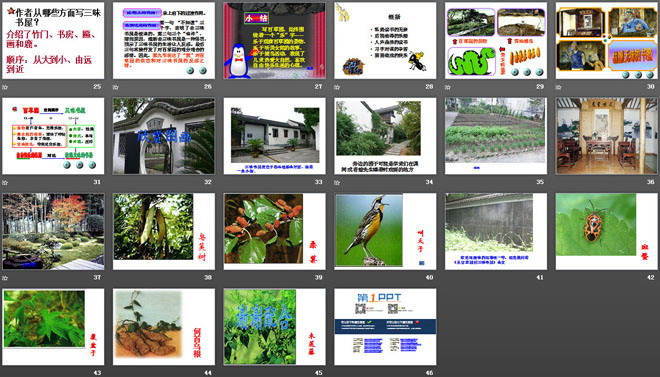Select slide 32 showing the round moon gate

point(164,136)
